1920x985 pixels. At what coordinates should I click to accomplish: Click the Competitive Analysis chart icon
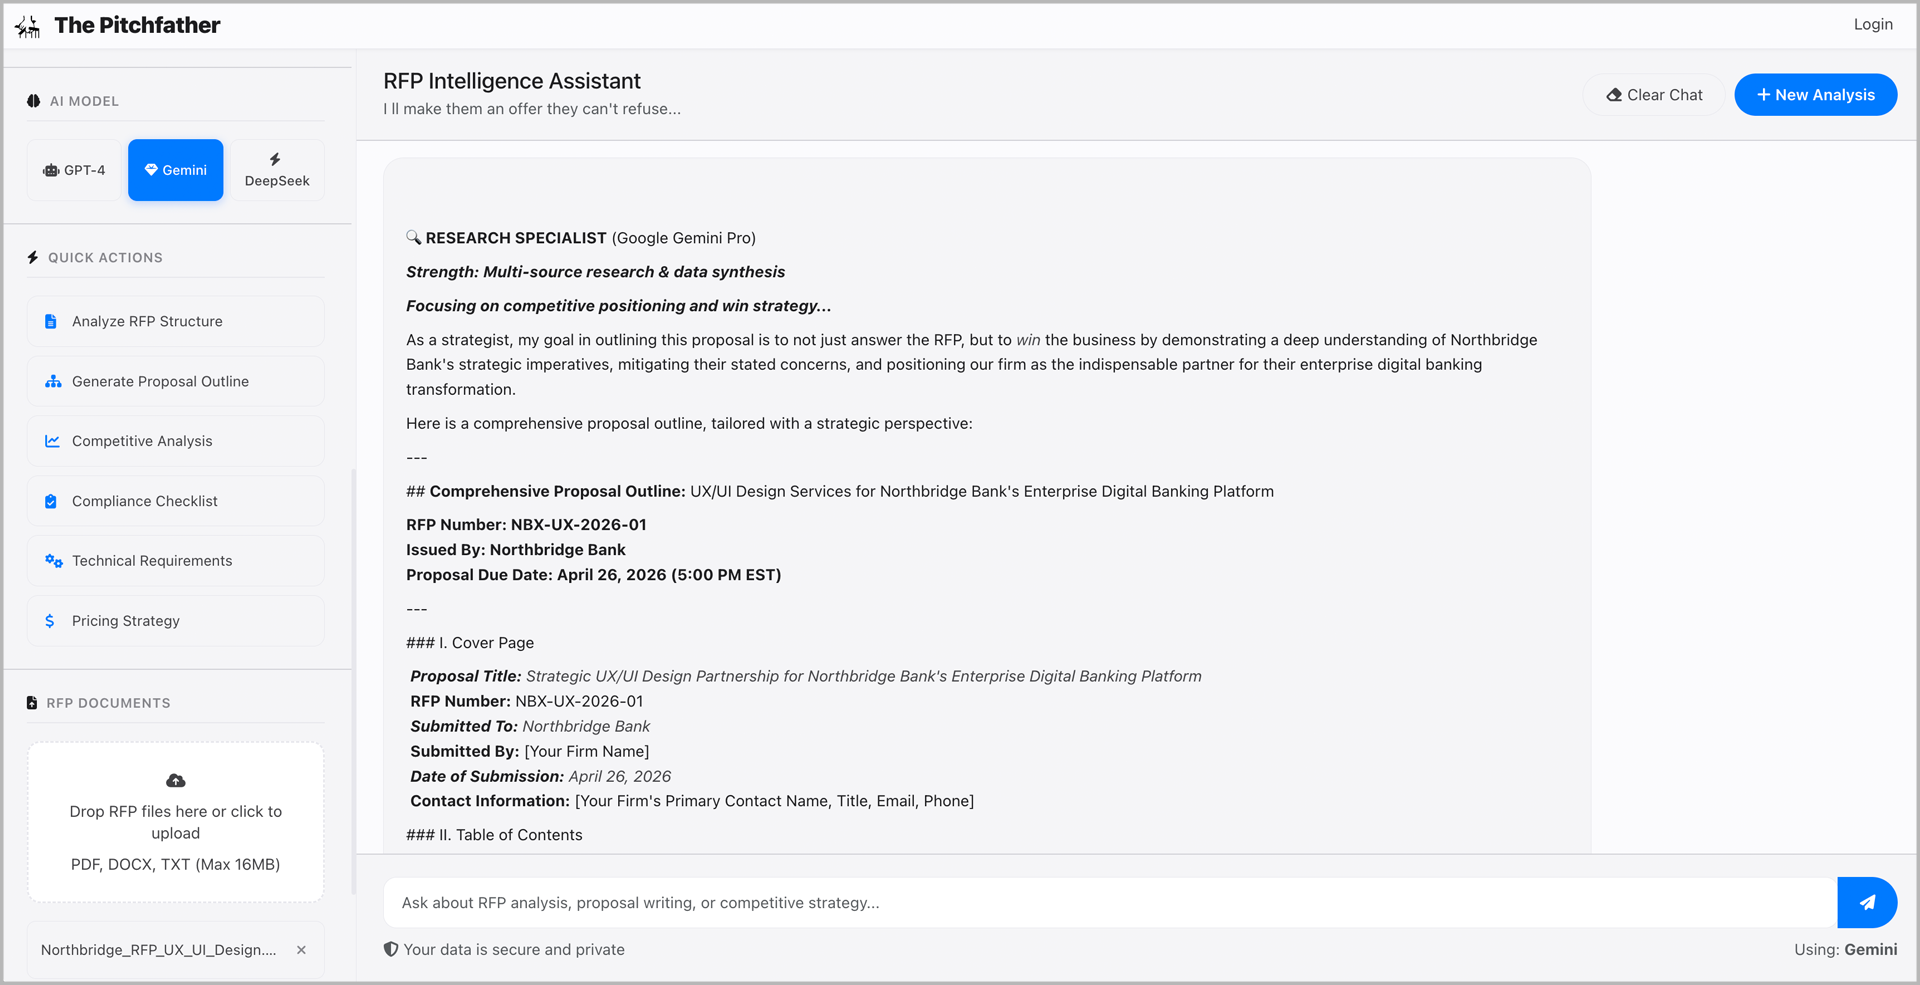click(x=52, y=441)
